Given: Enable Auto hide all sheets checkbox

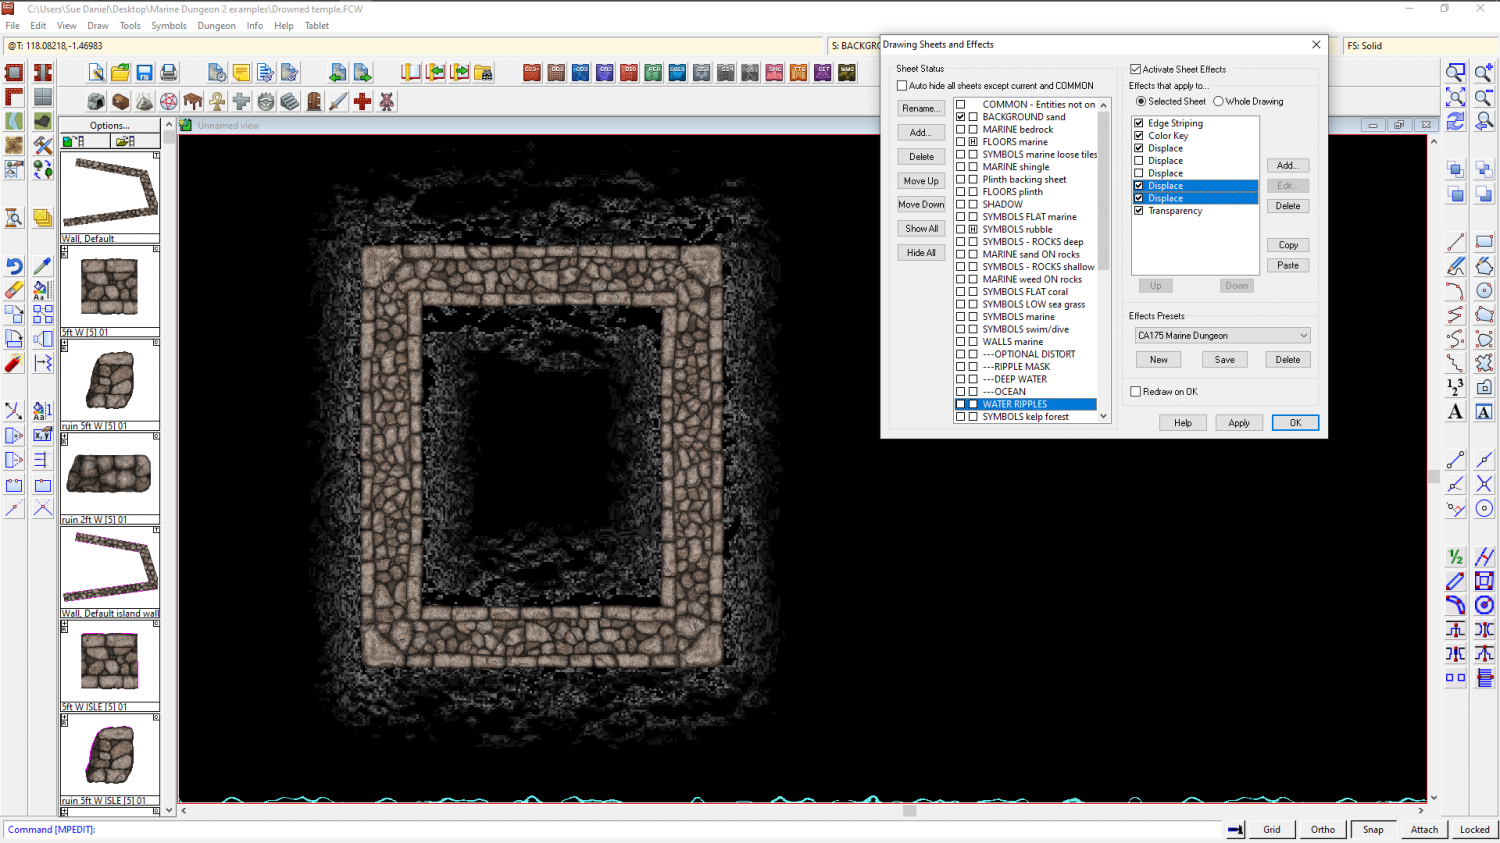Looking at the screenshot, I should point(902,86).
